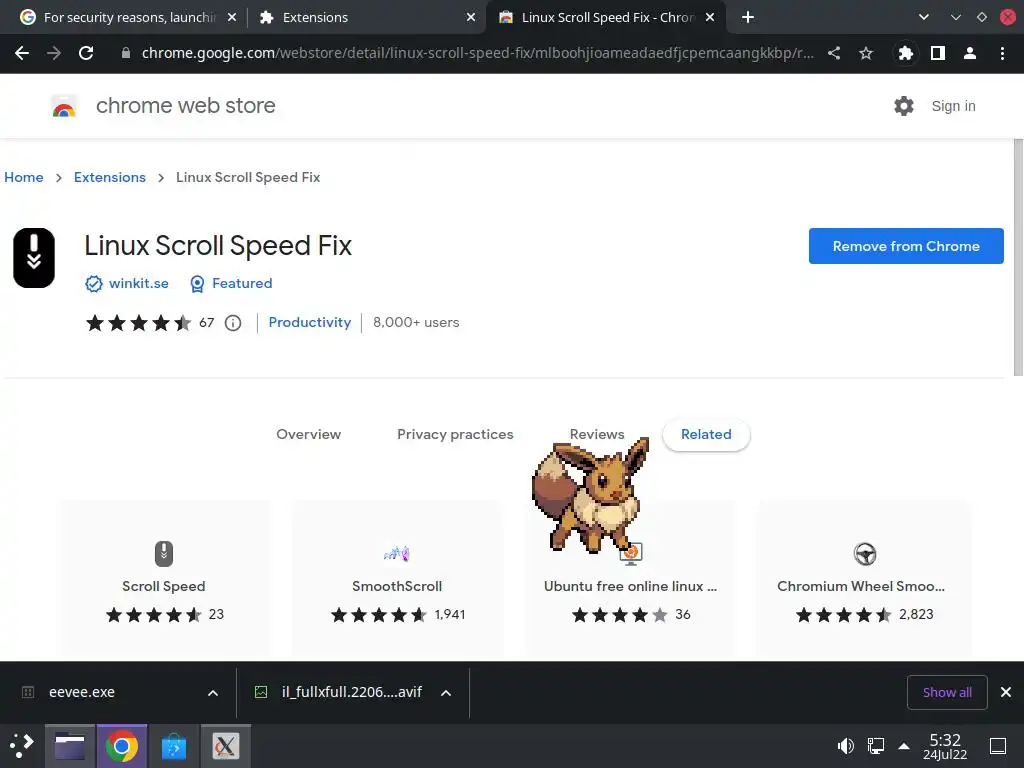Open the Extensions puzzle menu
The width and height of the screenshot is (1024, 768).
coord(905,54)
